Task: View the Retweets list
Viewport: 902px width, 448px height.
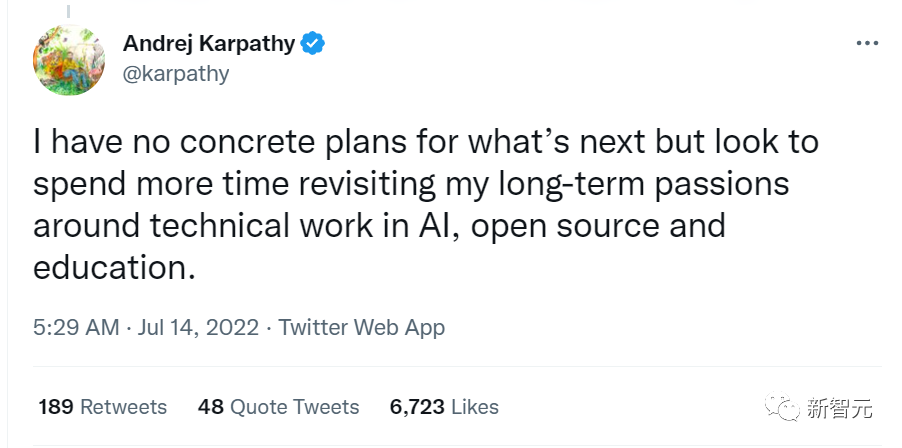Action: (123, 407)
